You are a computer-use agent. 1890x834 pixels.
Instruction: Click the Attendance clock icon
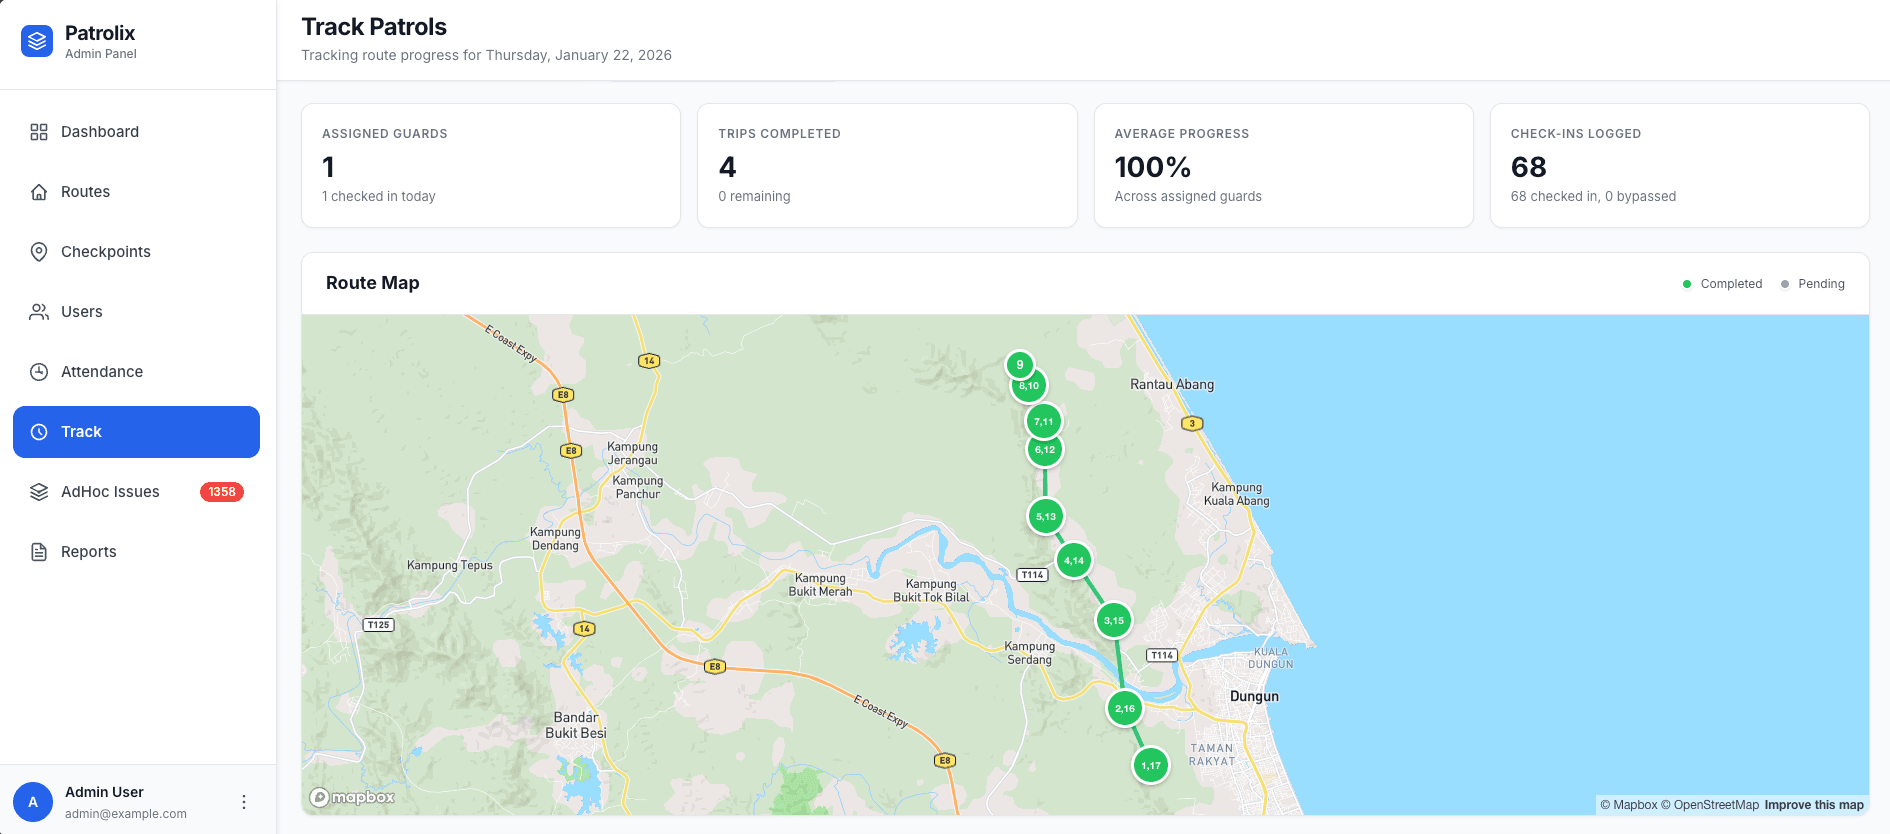(39, 372)
